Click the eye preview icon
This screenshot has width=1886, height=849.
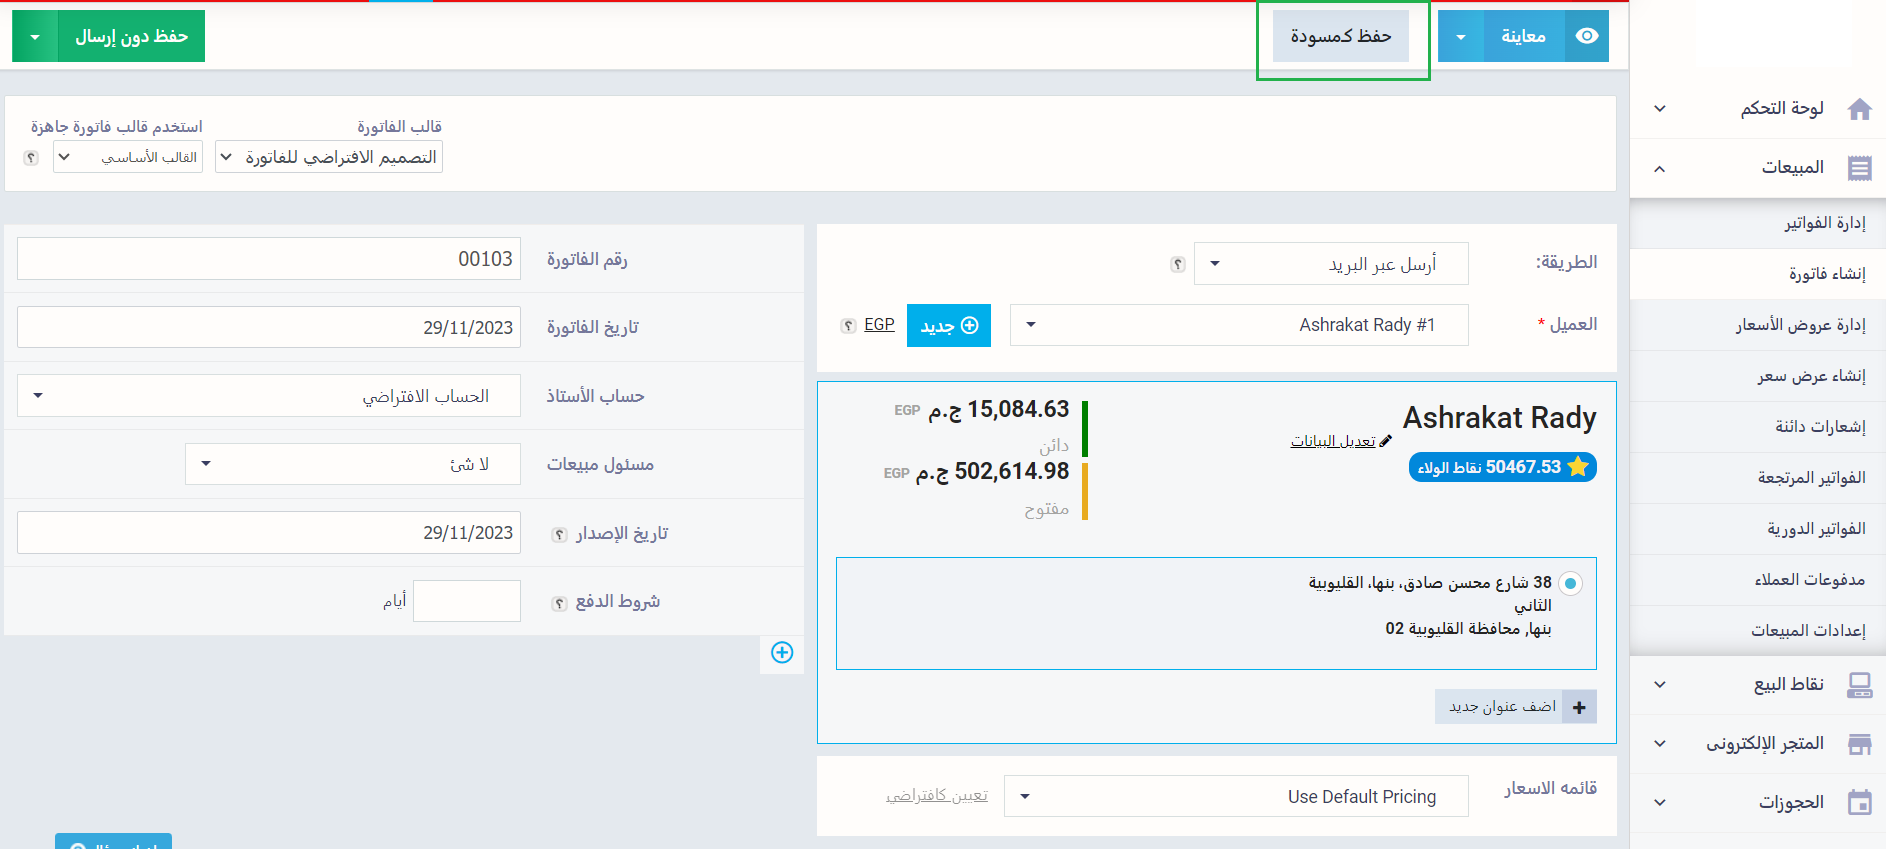click(1586, 36)
